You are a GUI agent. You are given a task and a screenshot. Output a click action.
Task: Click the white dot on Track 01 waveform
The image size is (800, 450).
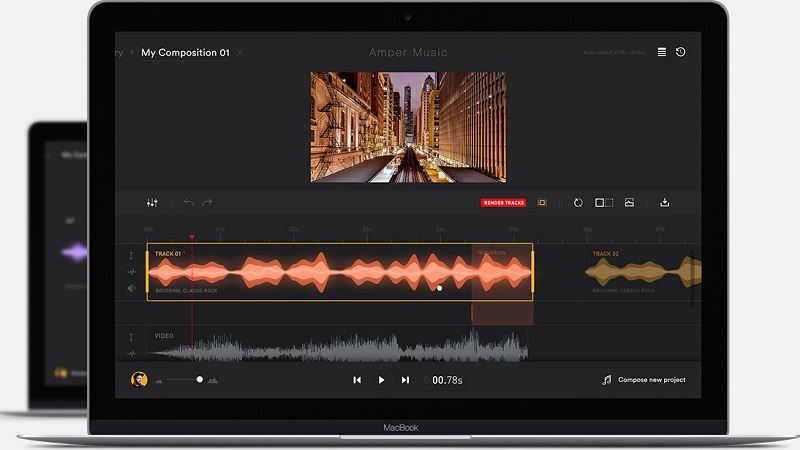point(439,288)
